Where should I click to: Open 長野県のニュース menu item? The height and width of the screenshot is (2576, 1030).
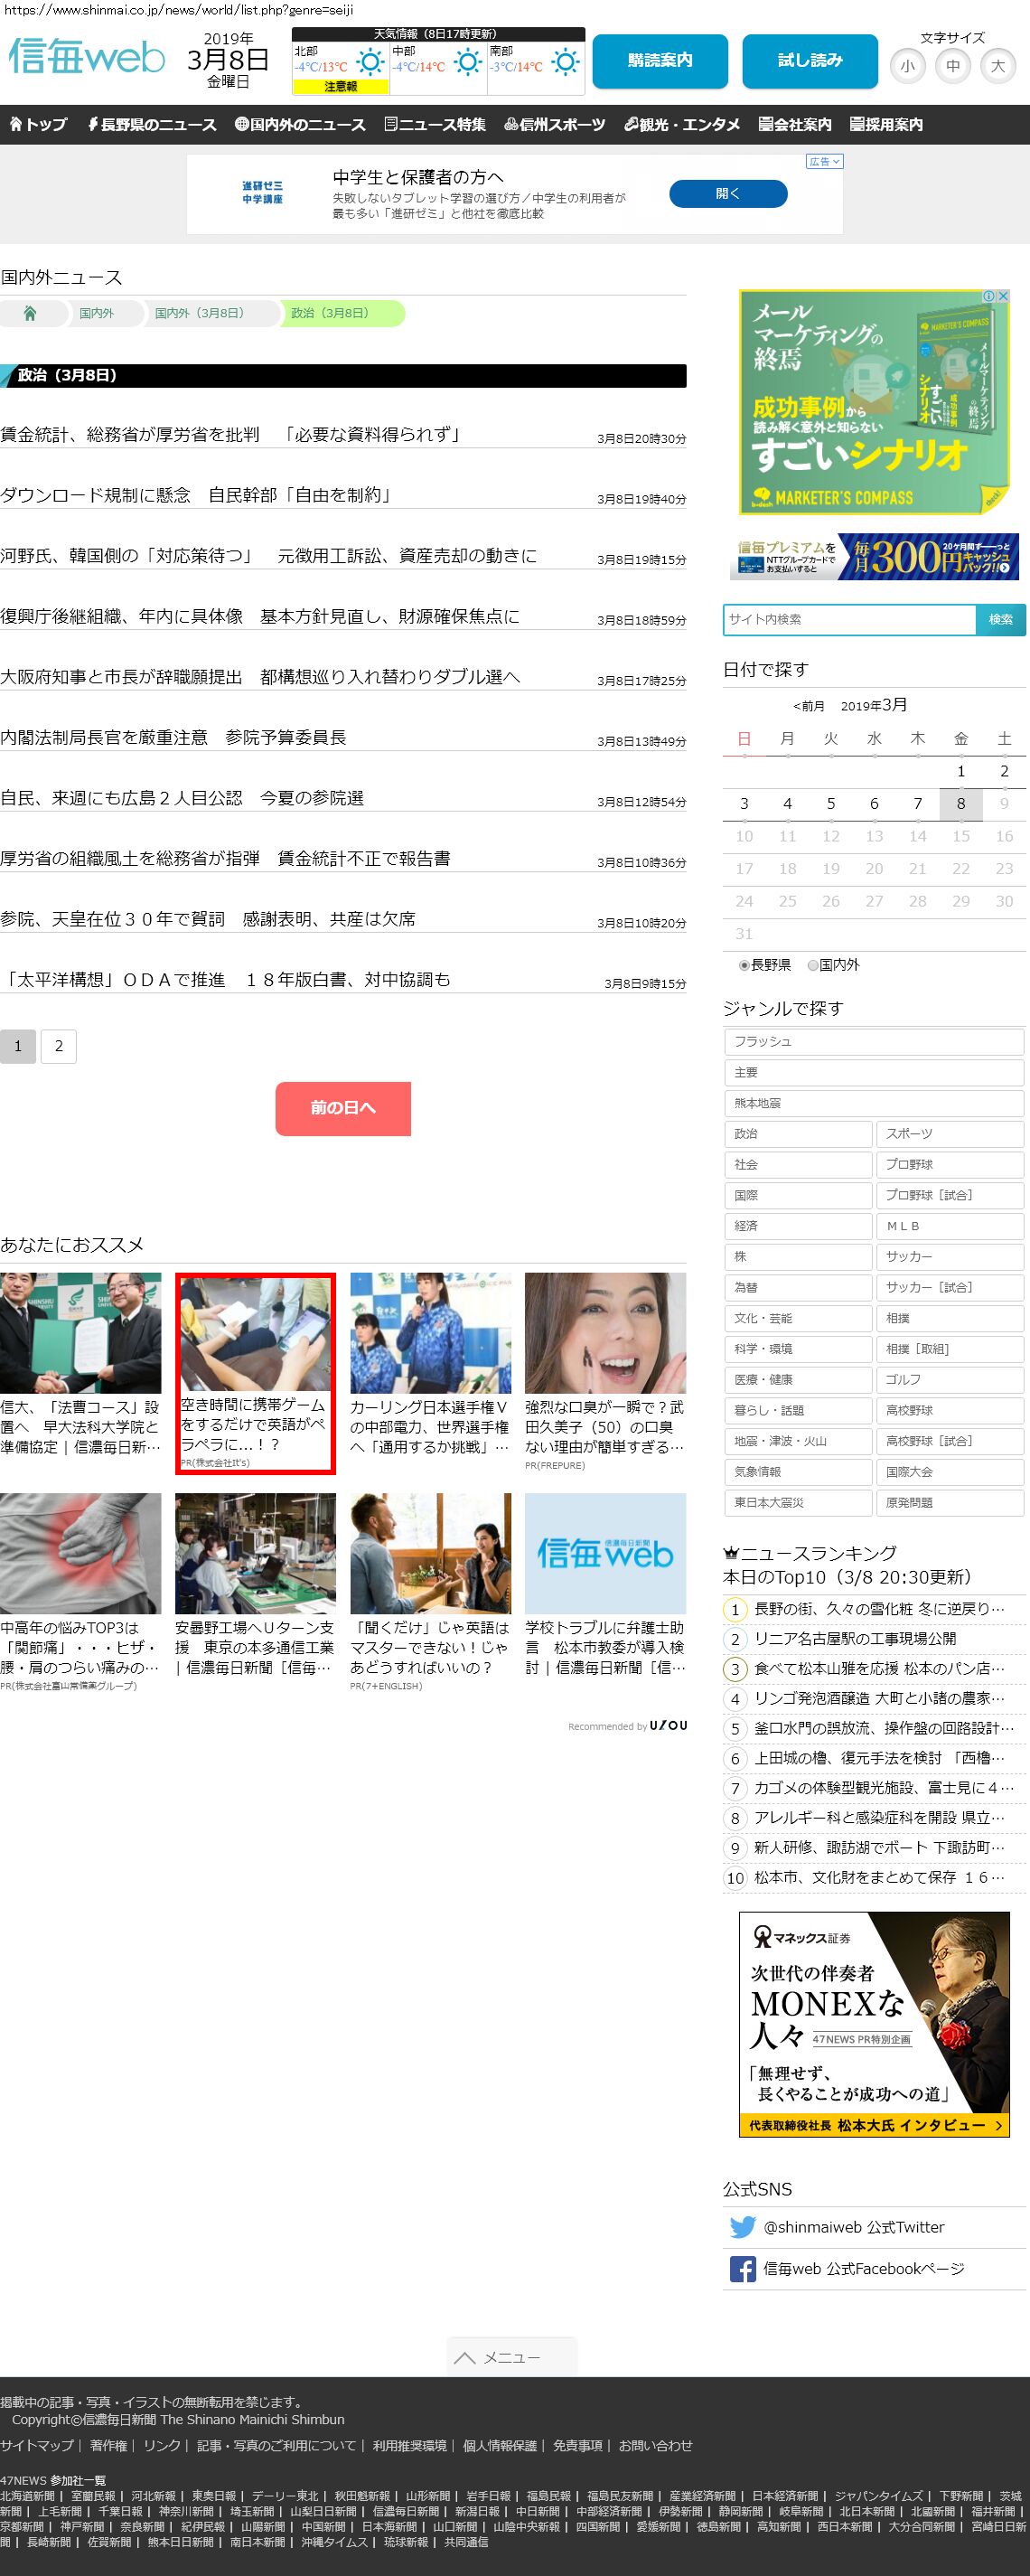(152, 125)
